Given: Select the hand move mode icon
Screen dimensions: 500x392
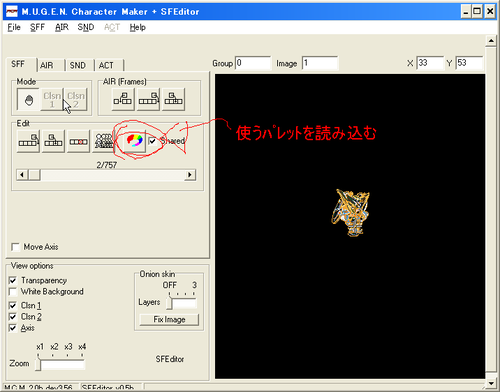Looking at the screenshot, I should pos(28,99).
